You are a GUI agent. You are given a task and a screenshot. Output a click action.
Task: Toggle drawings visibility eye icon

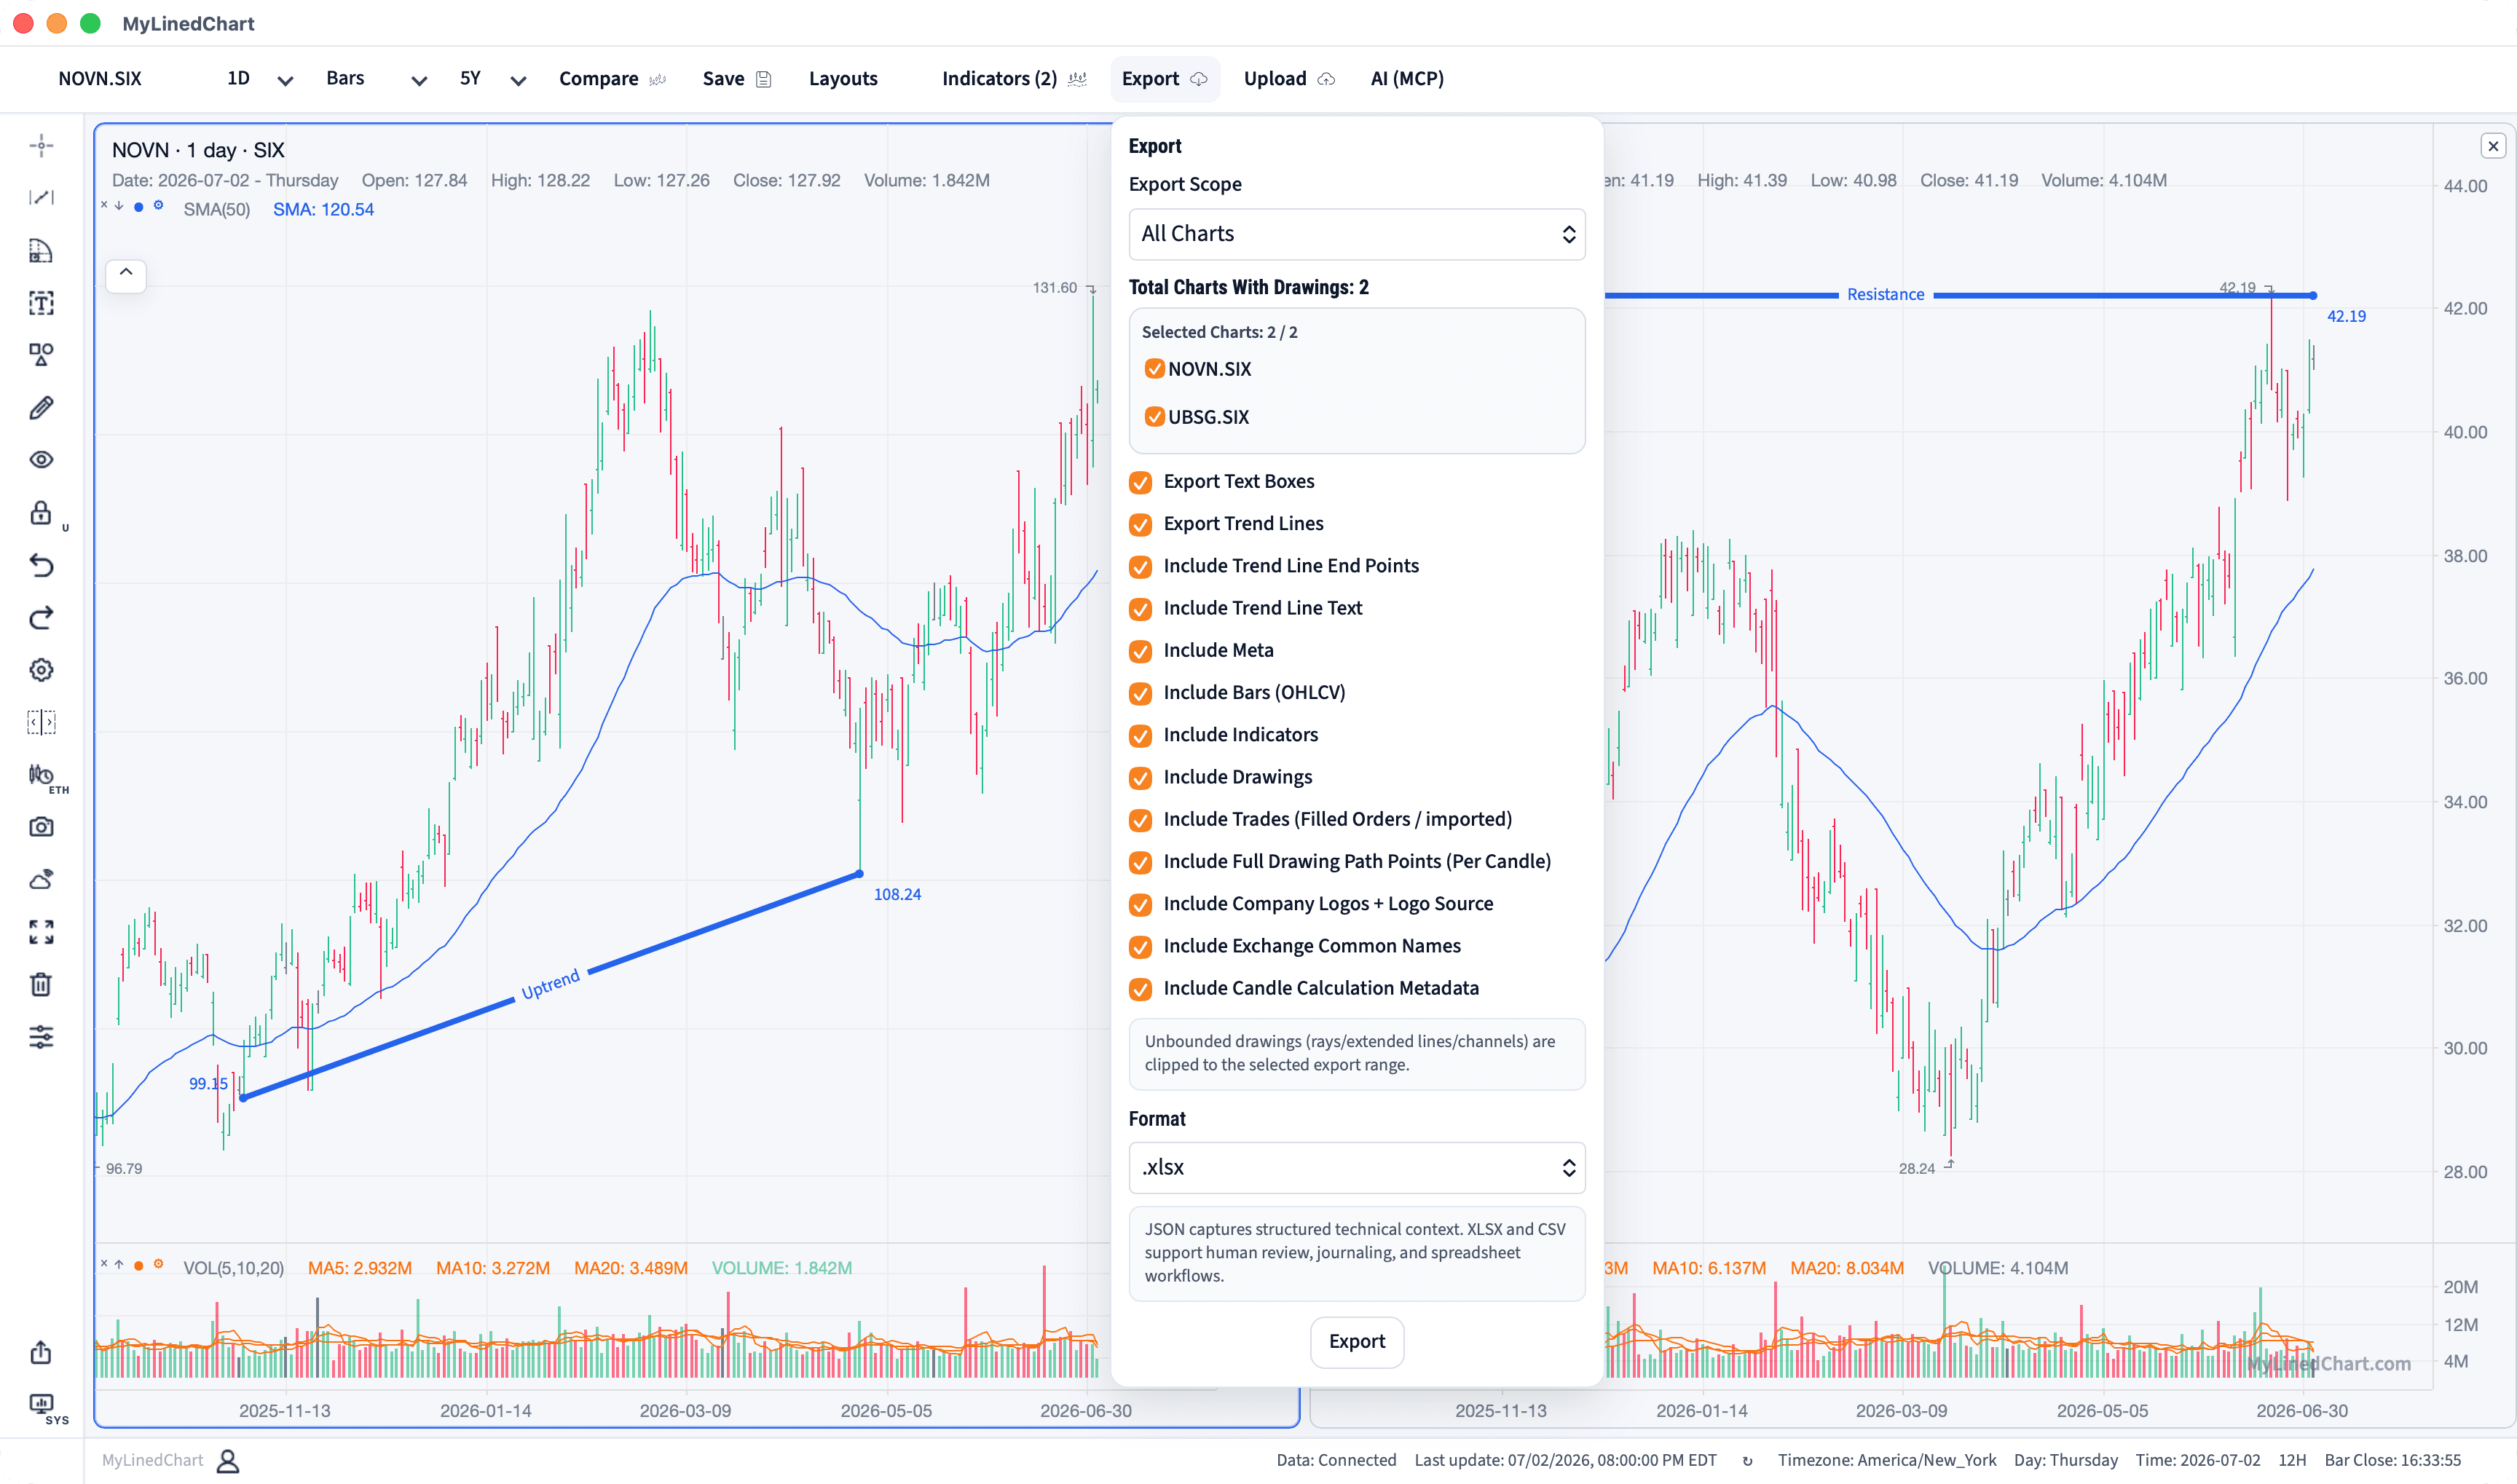tap(41, 460)
